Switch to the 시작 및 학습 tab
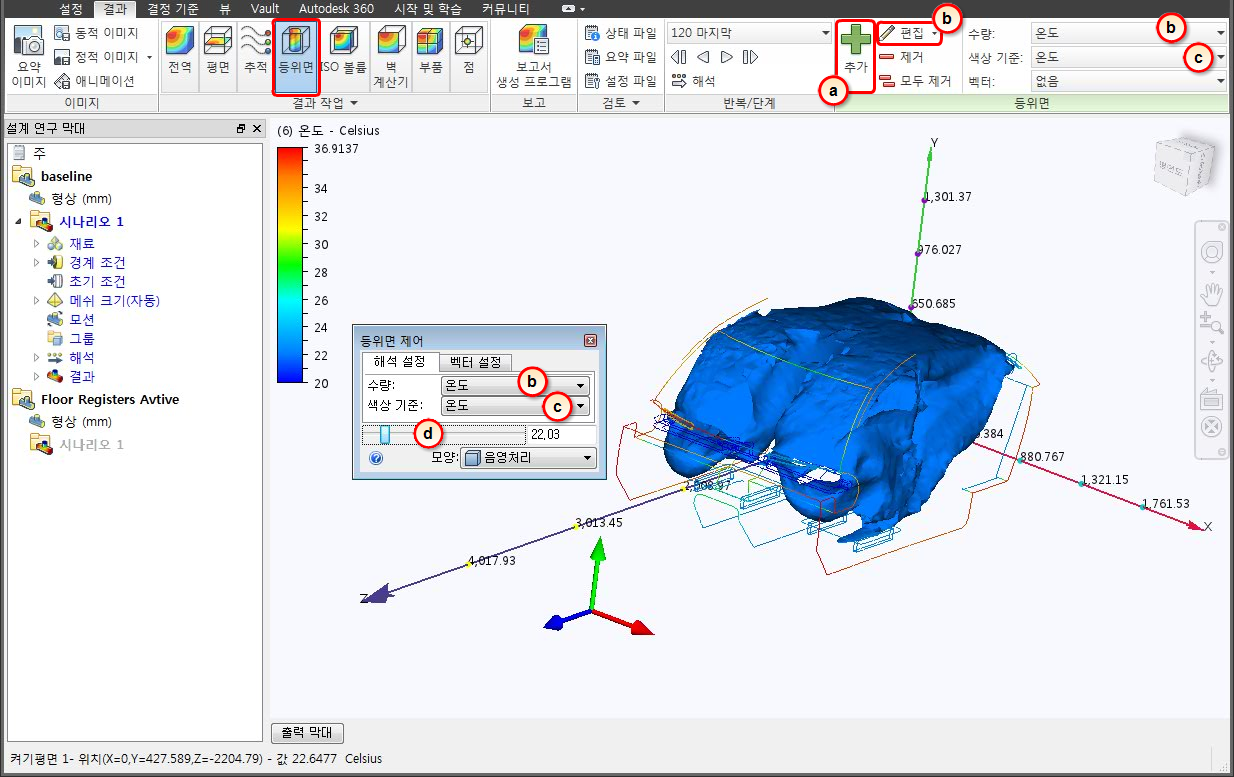Screen dimensions: 1234x777 [x=429, y=9]
